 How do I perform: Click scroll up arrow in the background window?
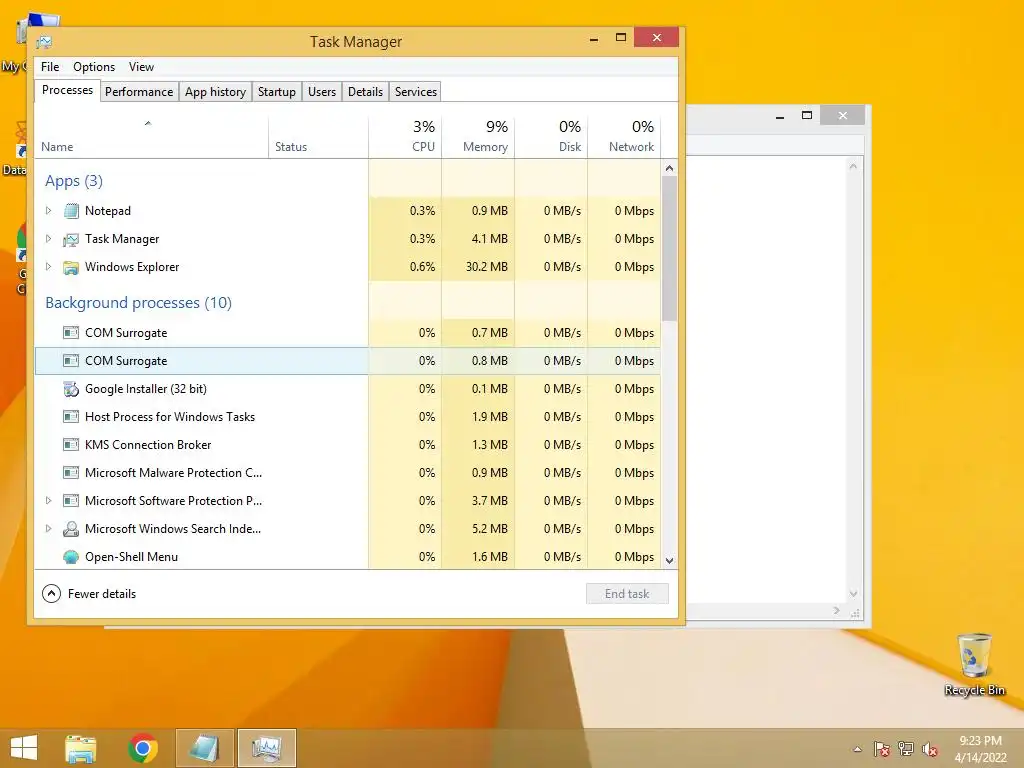pos(853,167)
